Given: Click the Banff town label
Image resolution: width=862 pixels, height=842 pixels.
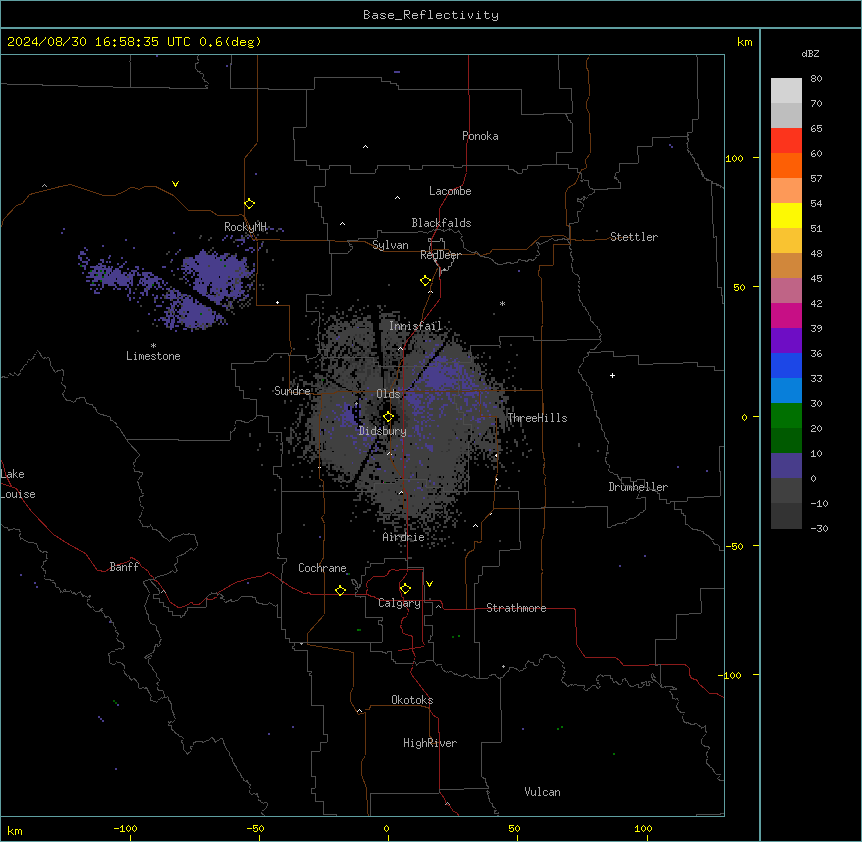Looking at the screenshot, I should pos(124,567).
